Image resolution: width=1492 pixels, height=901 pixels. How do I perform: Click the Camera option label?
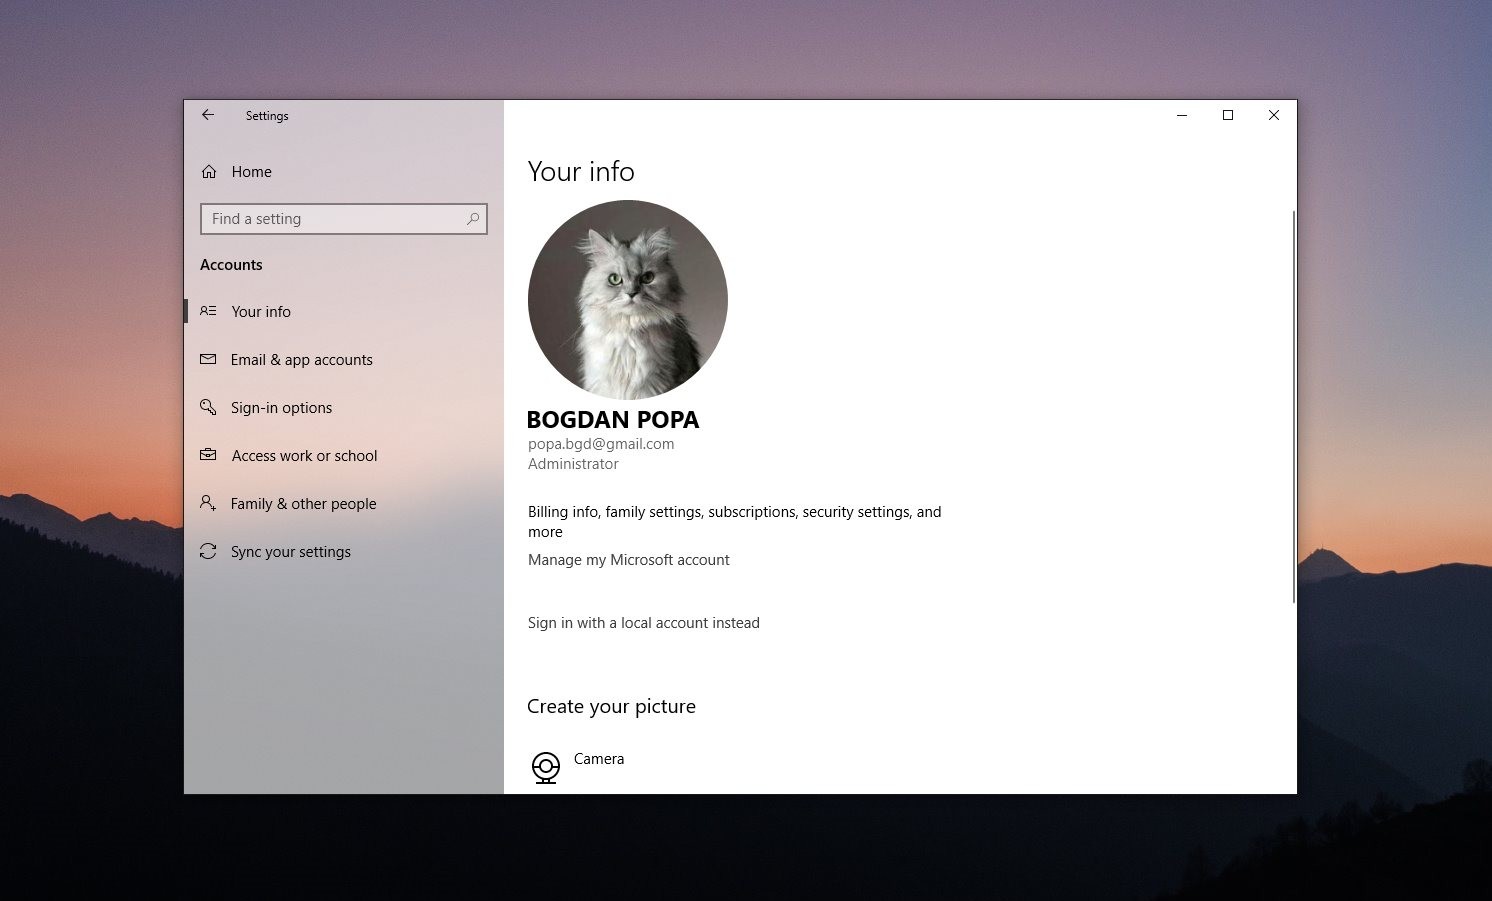[599, 759]
